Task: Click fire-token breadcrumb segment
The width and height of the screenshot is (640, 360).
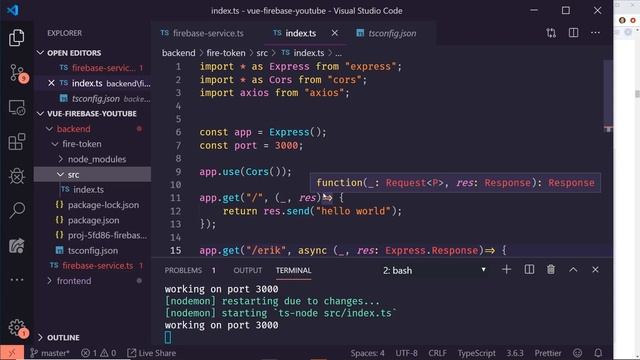Action: click(226, 53)
